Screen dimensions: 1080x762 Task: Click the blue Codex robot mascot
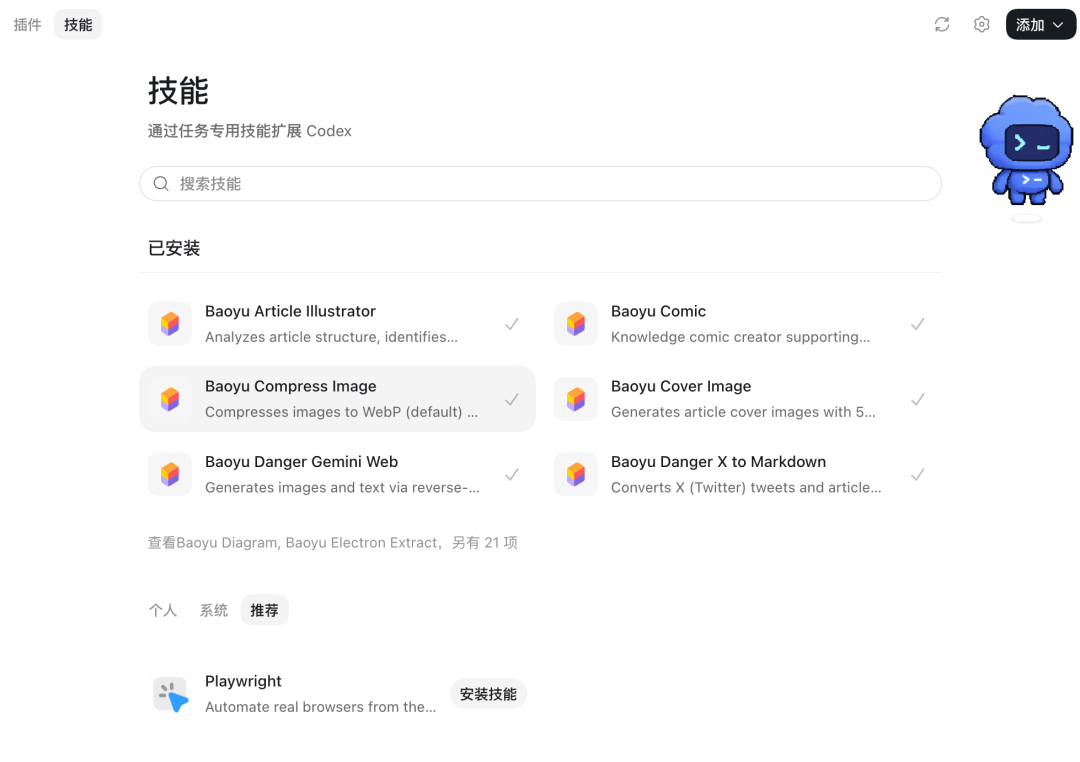[x=1026, y=150]
